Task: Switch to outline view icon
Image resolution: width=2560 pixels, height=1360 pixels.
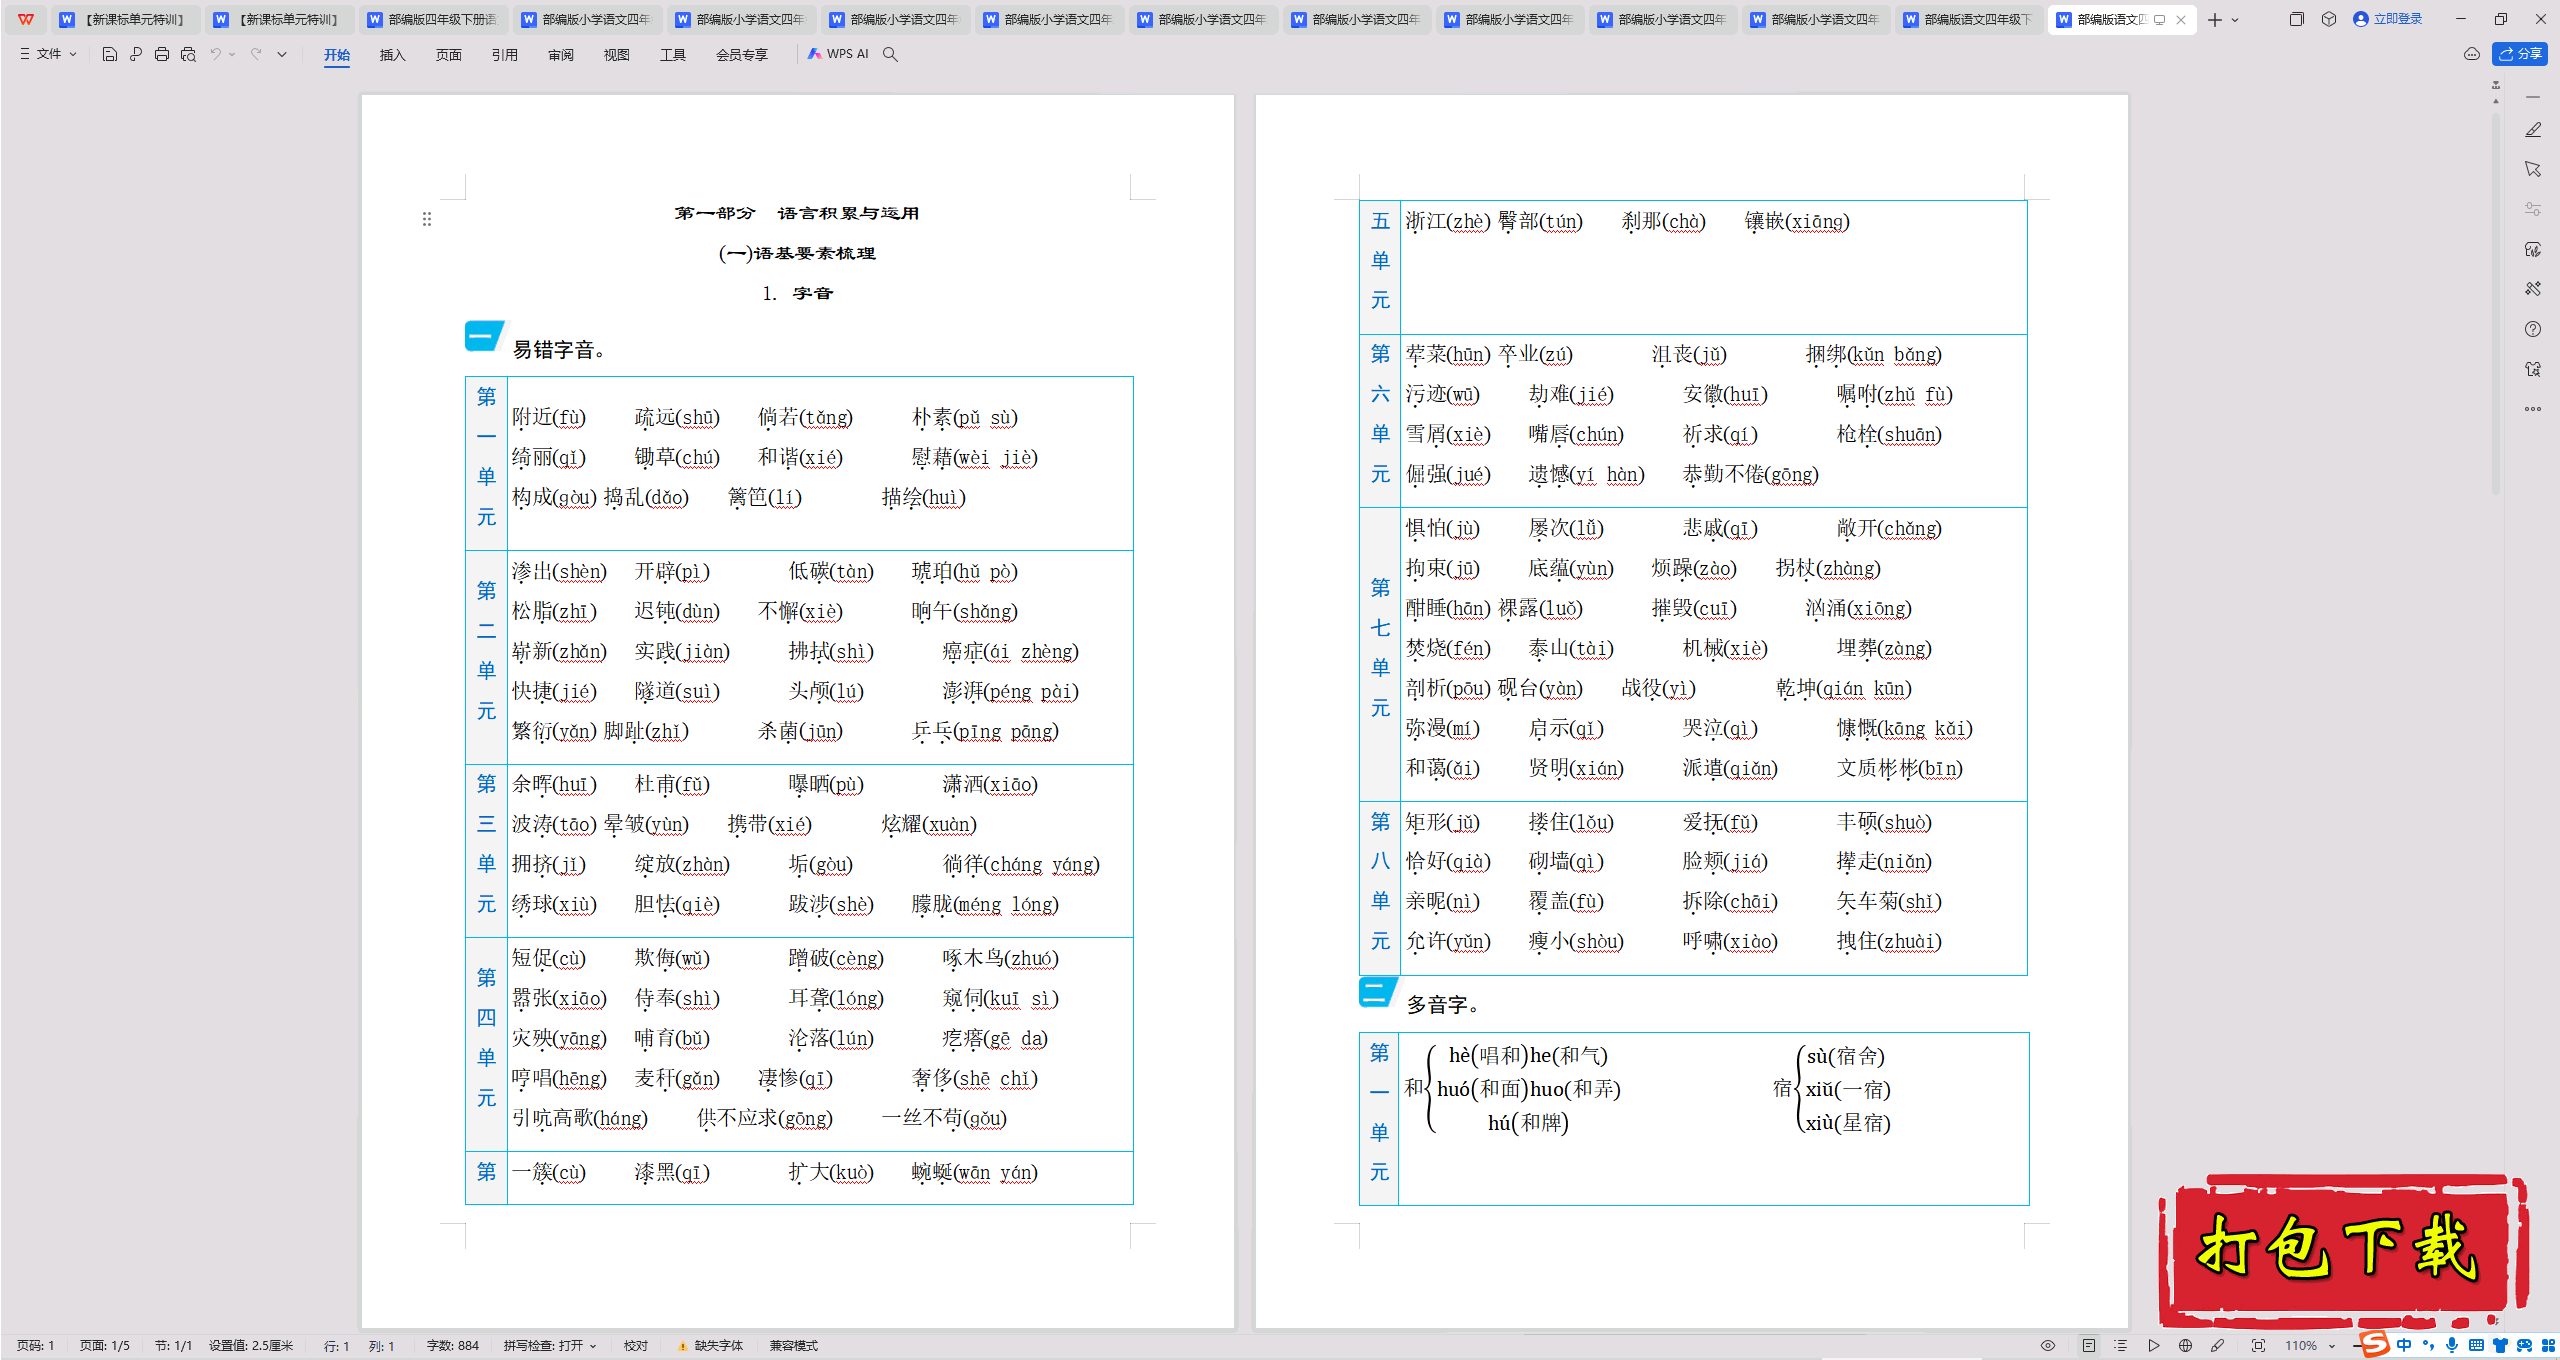Action: (2121, 1346)
